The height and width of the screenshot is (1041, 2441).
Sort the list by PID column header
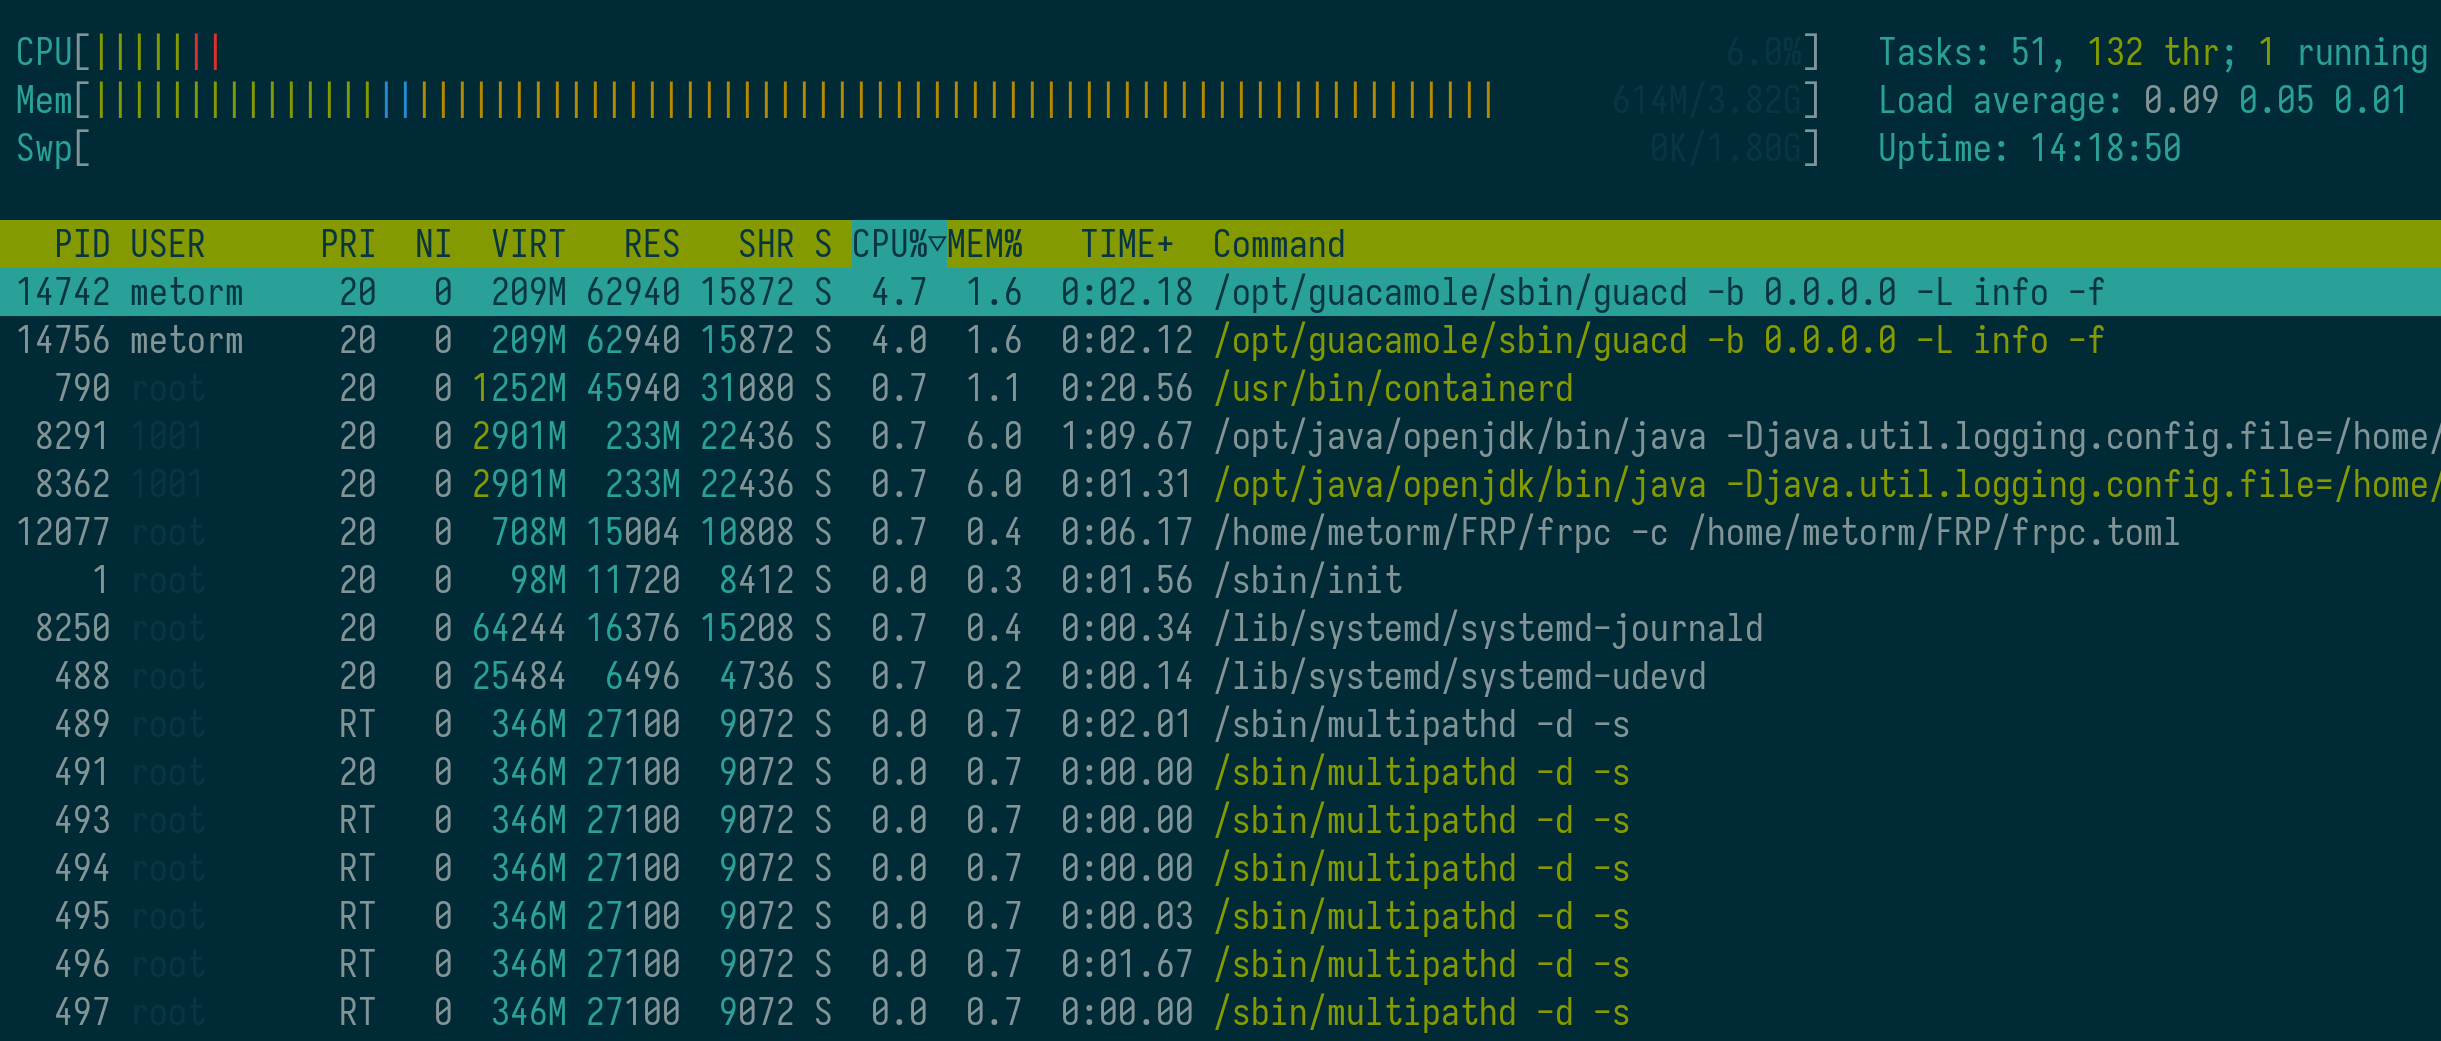click(x=81, y=244)
